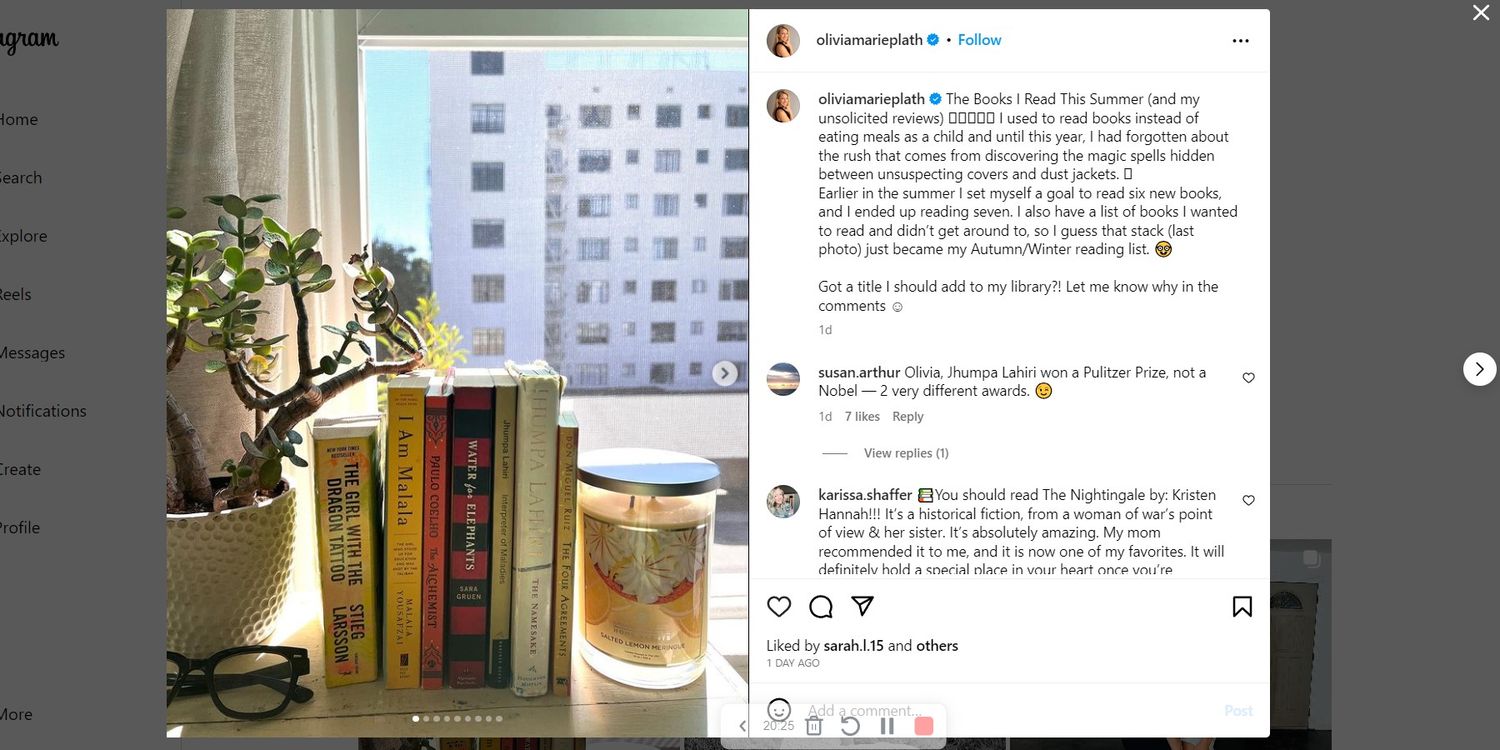
Task: Open Messages in sidebar
Action: 30,353
